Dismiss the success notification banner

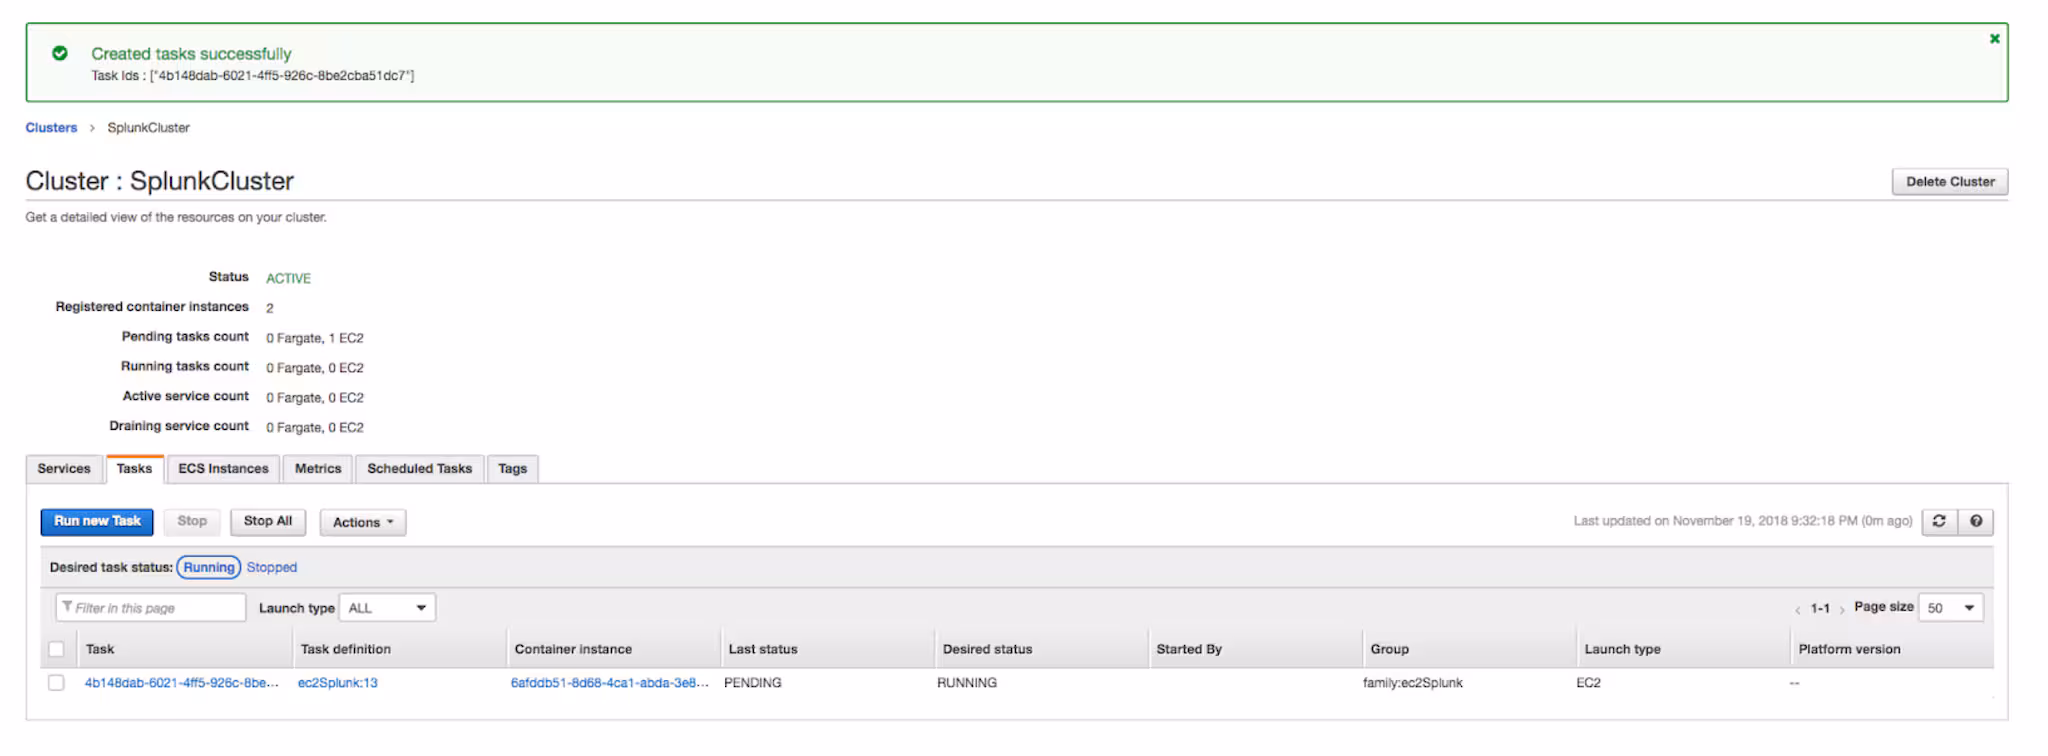1994,39
